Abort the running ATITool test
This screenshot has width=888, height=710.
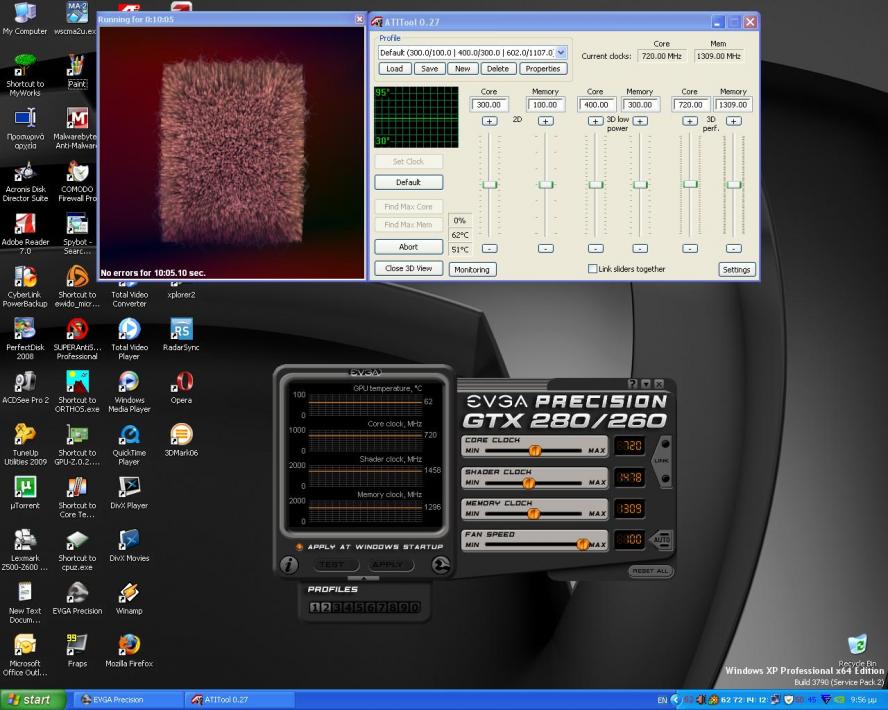pyautogui.click(x=408, y=247)
